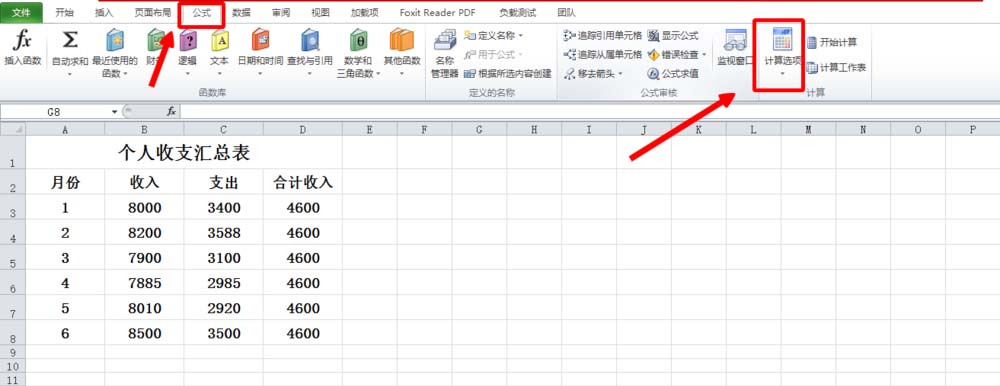Switch to the Review (审阅) tab
The image size is (1000, 386).
pyautogui.click(x=281, y=13)
